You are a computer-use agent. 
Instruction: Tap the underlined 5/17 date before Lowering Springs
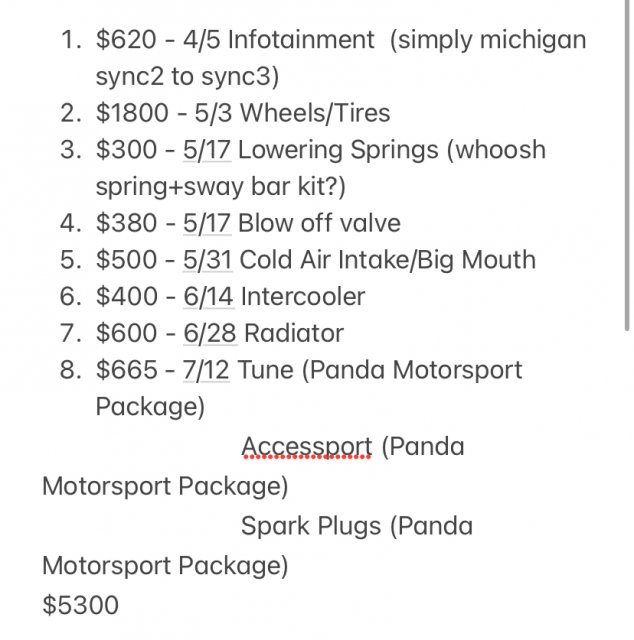click(x=207, y=149)
